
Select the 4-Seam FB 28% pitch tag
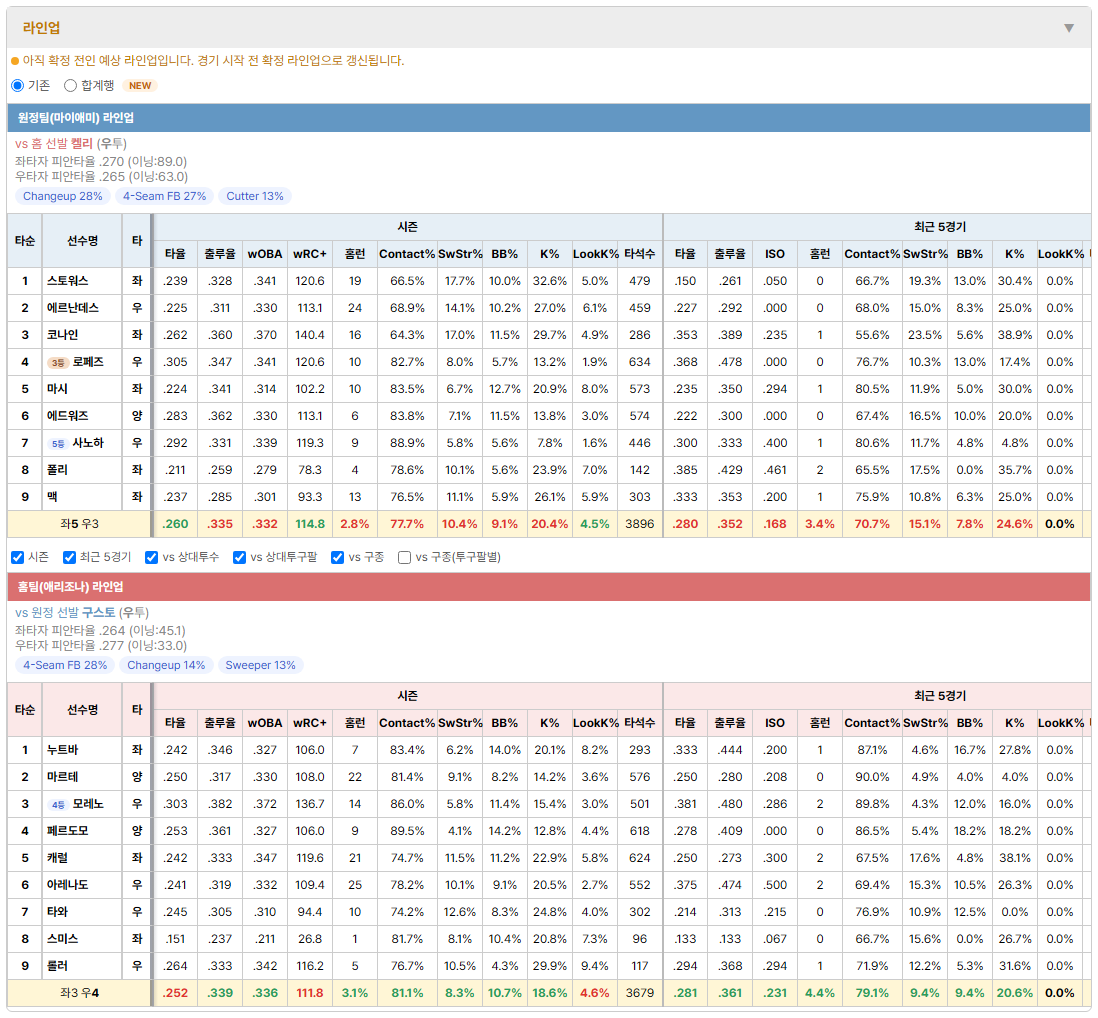pos(65,665)
